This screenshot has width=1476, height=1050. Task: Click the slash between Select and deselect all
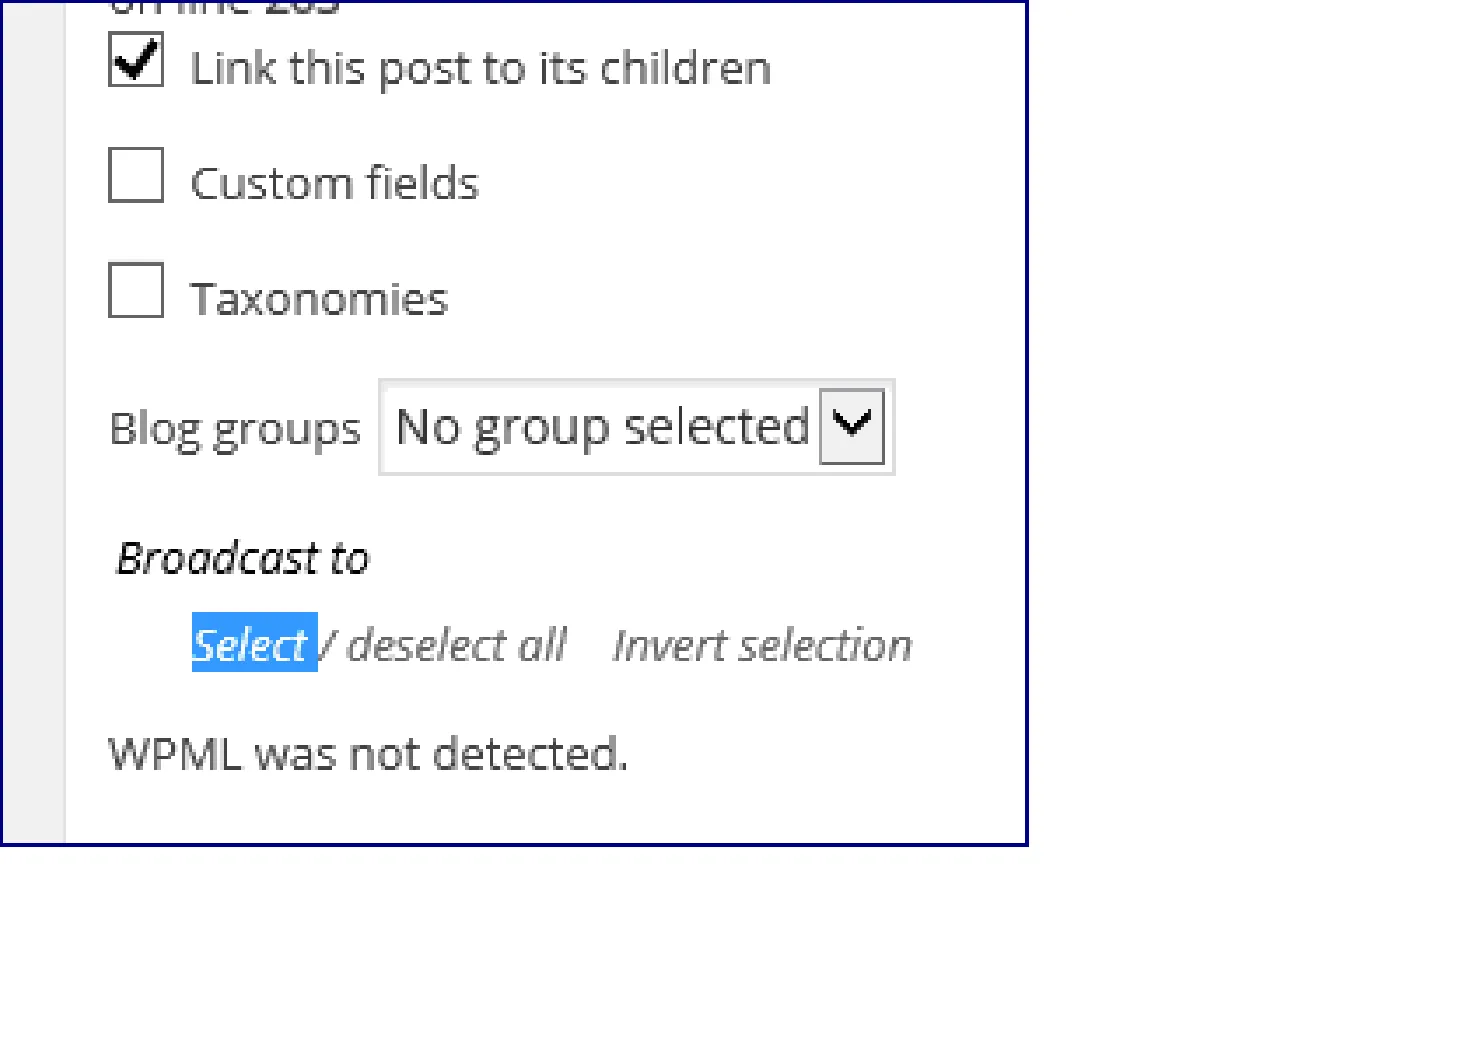pos(329,645)
